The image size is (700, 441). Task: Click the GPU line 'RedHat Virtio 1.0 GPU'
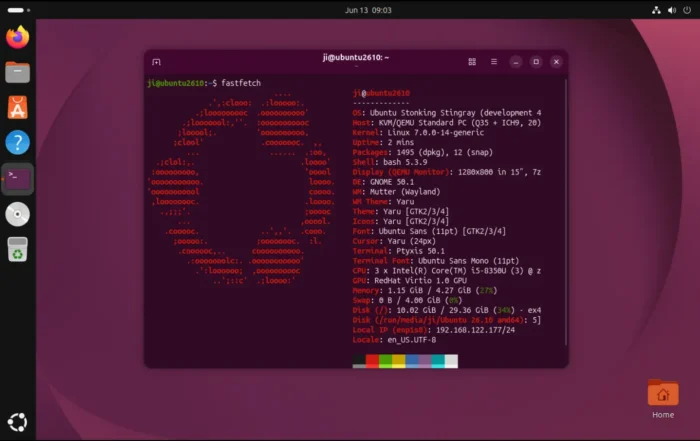pyautogui.click(x=410, y=280)
